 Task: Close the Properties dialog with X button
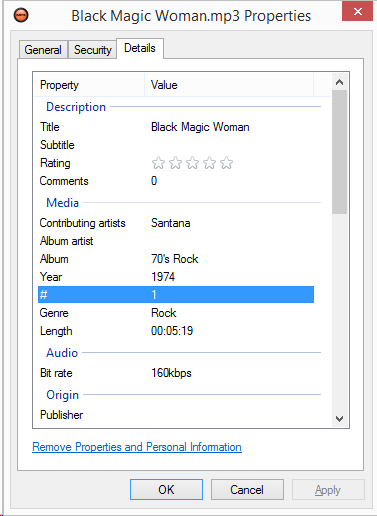click(357, 11)
